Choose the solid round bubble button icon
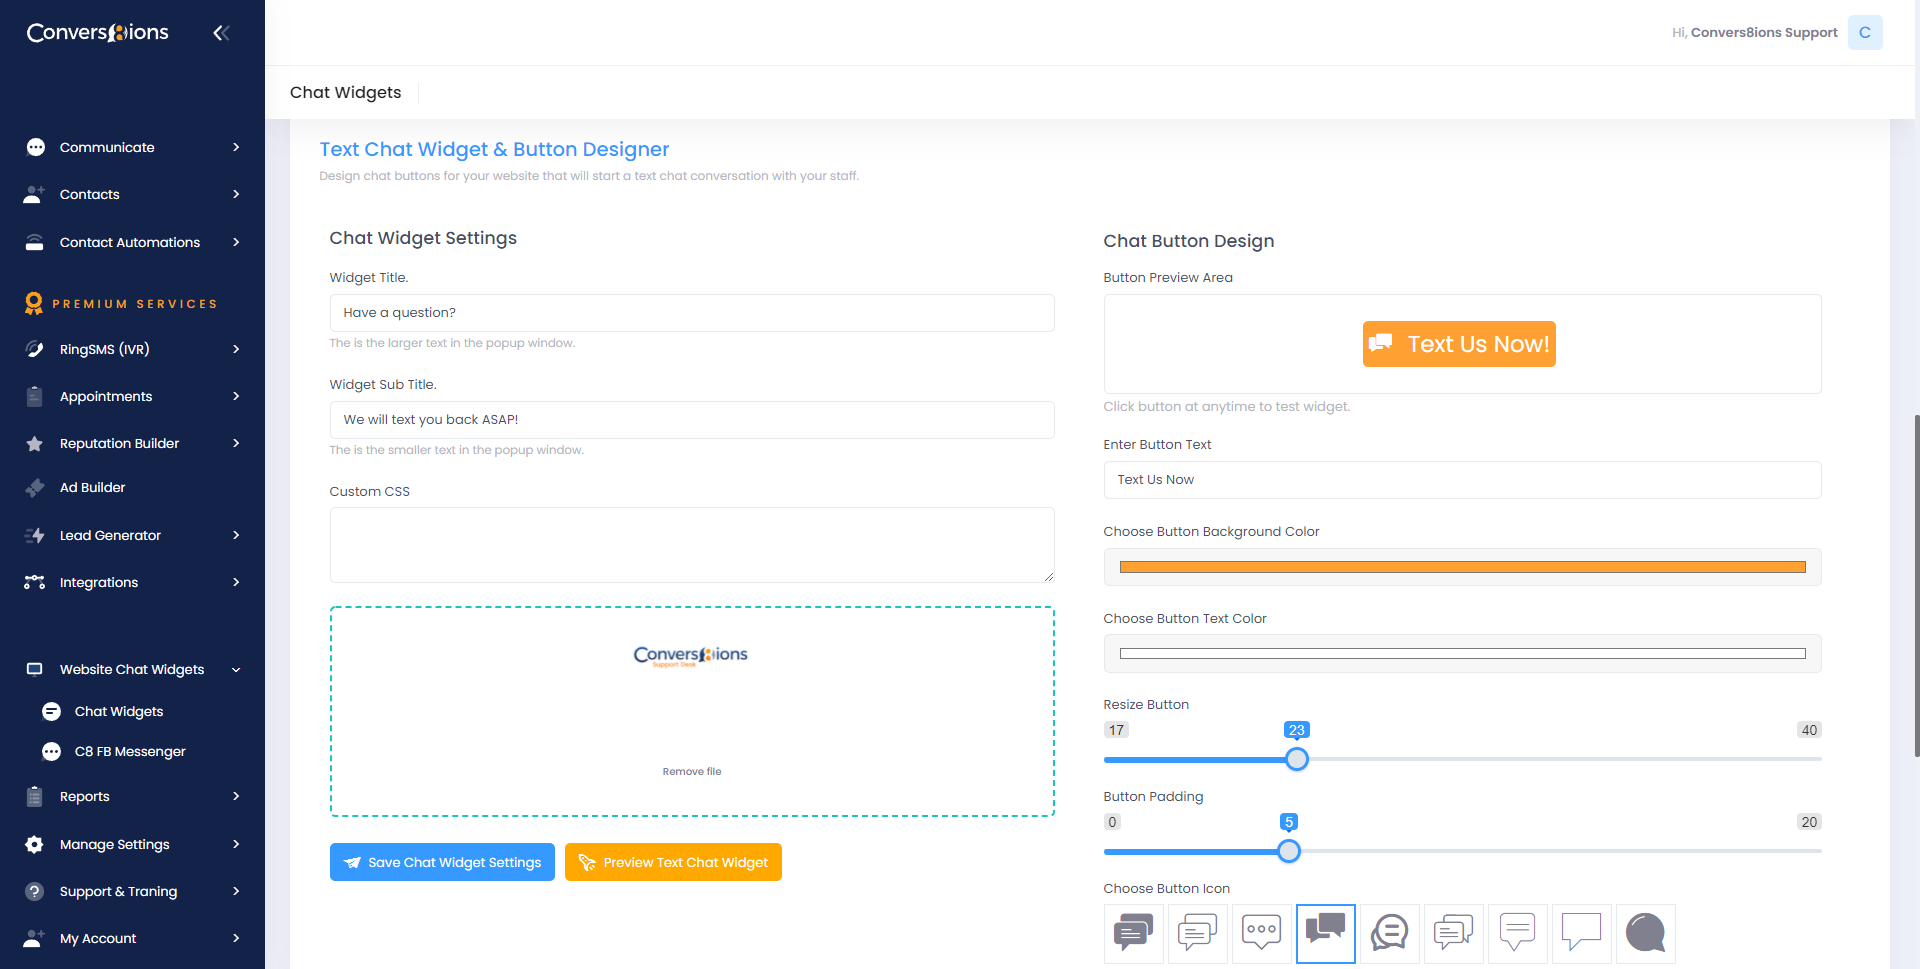 coord(1645,932)
